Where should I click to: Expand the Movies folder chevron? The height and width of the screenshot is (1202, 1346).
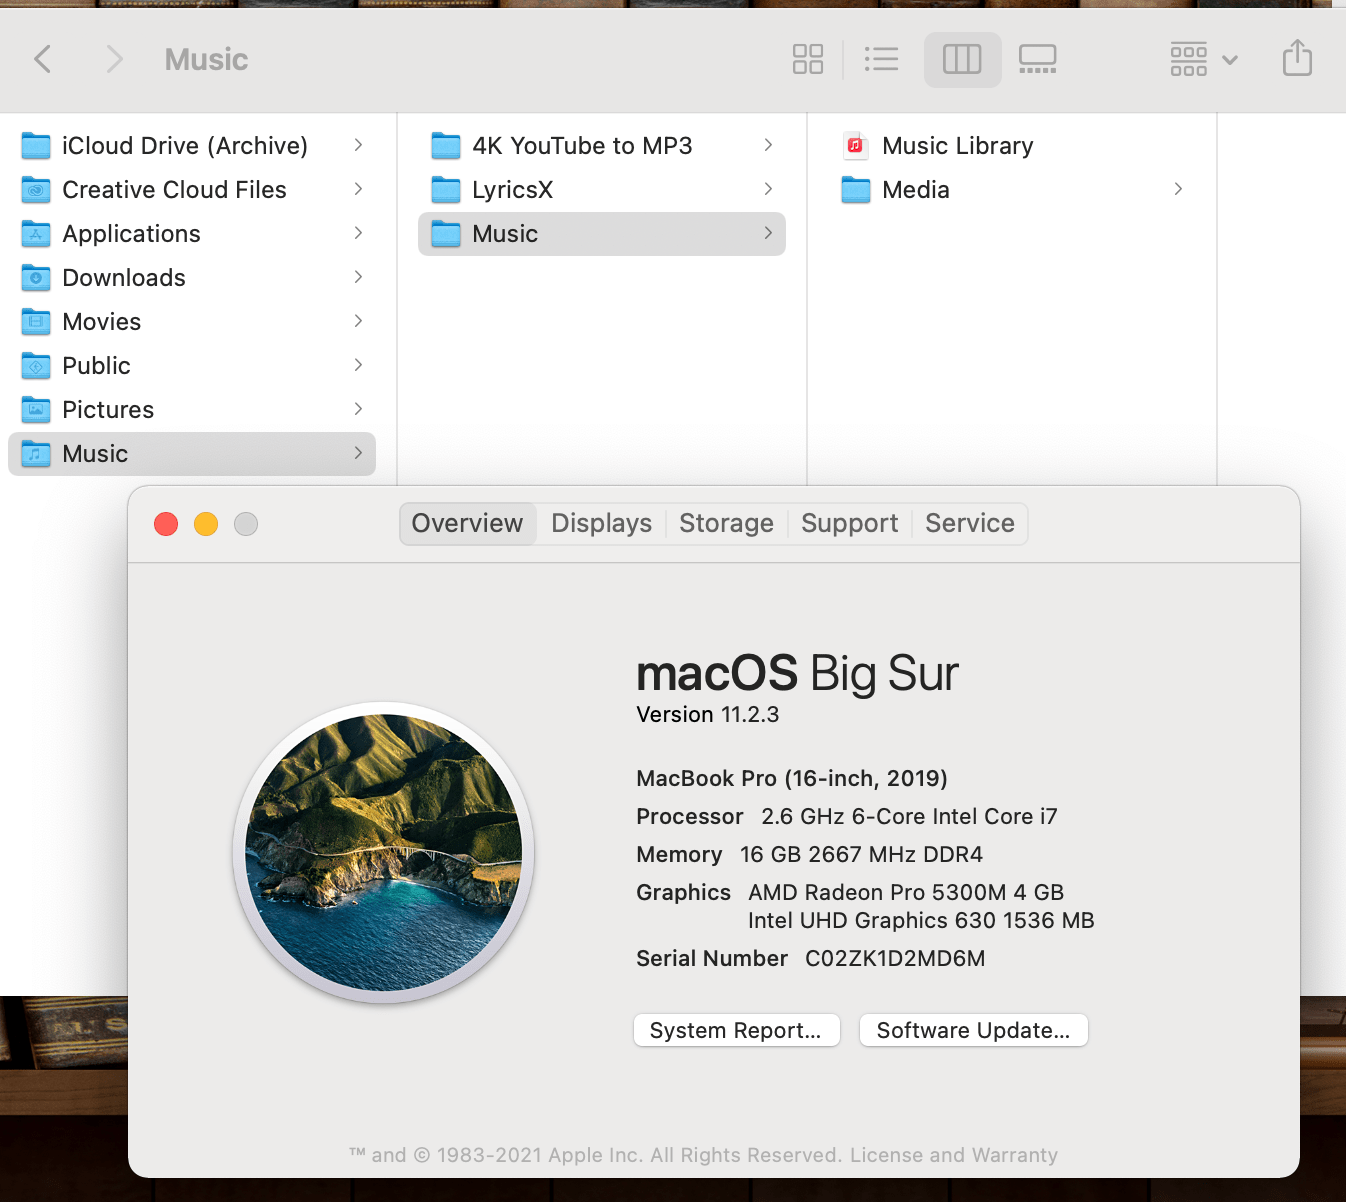click(x=358, y=321)
